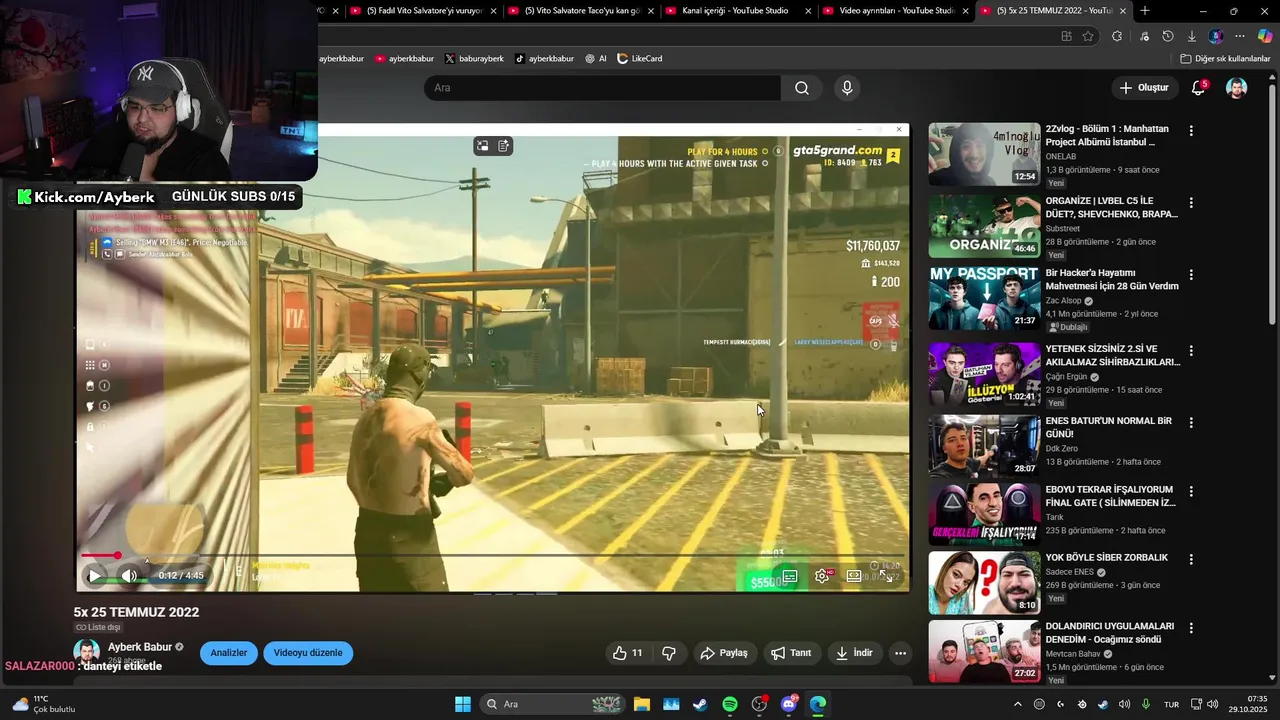Launch Steam from the taskbar
The width and height of the screenshot is (1280, 720).
point(700,704)
